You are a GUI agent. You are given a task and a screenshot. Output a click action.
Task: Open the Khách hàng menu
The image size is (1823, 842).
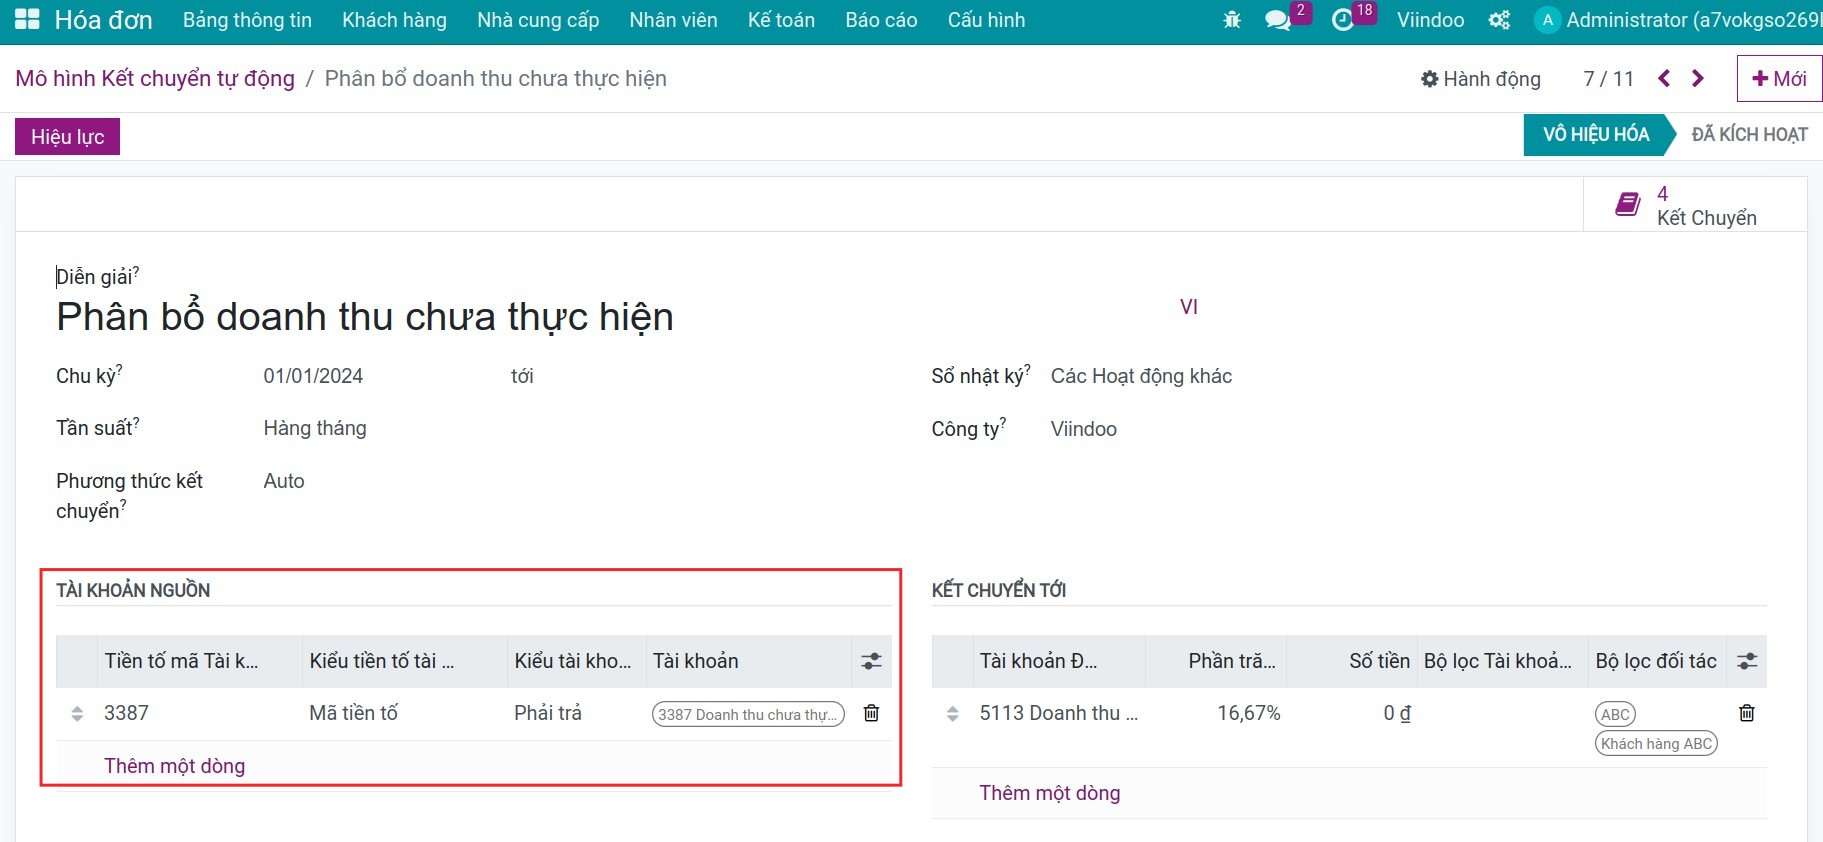[x=394, y=20]
